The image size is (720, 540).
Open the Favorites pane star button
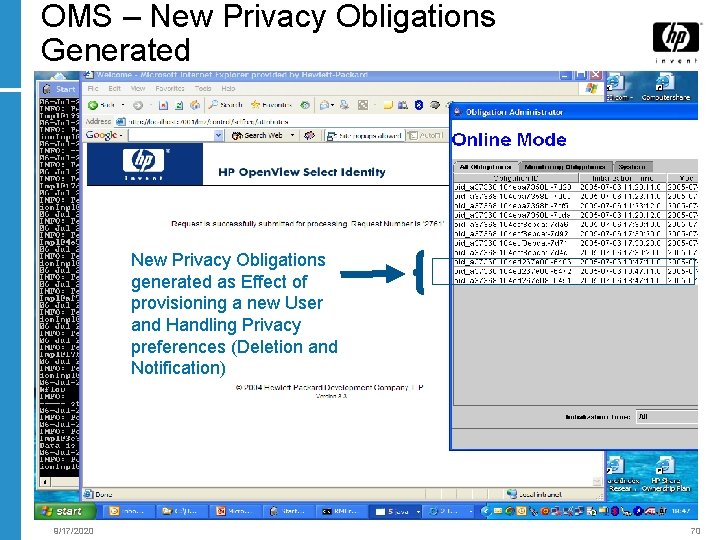pos(271,105)
